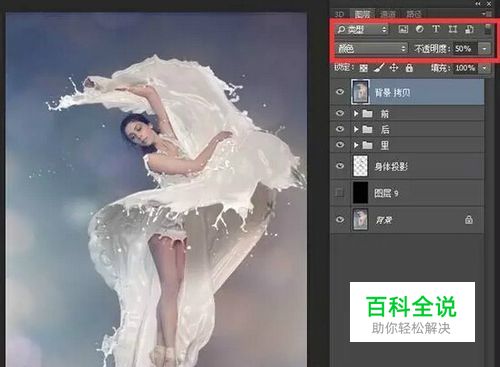Switch to the 路径 (Paths) tab
Screen dimensions: 500x367
pyautogui.click(x=414, y=14)
